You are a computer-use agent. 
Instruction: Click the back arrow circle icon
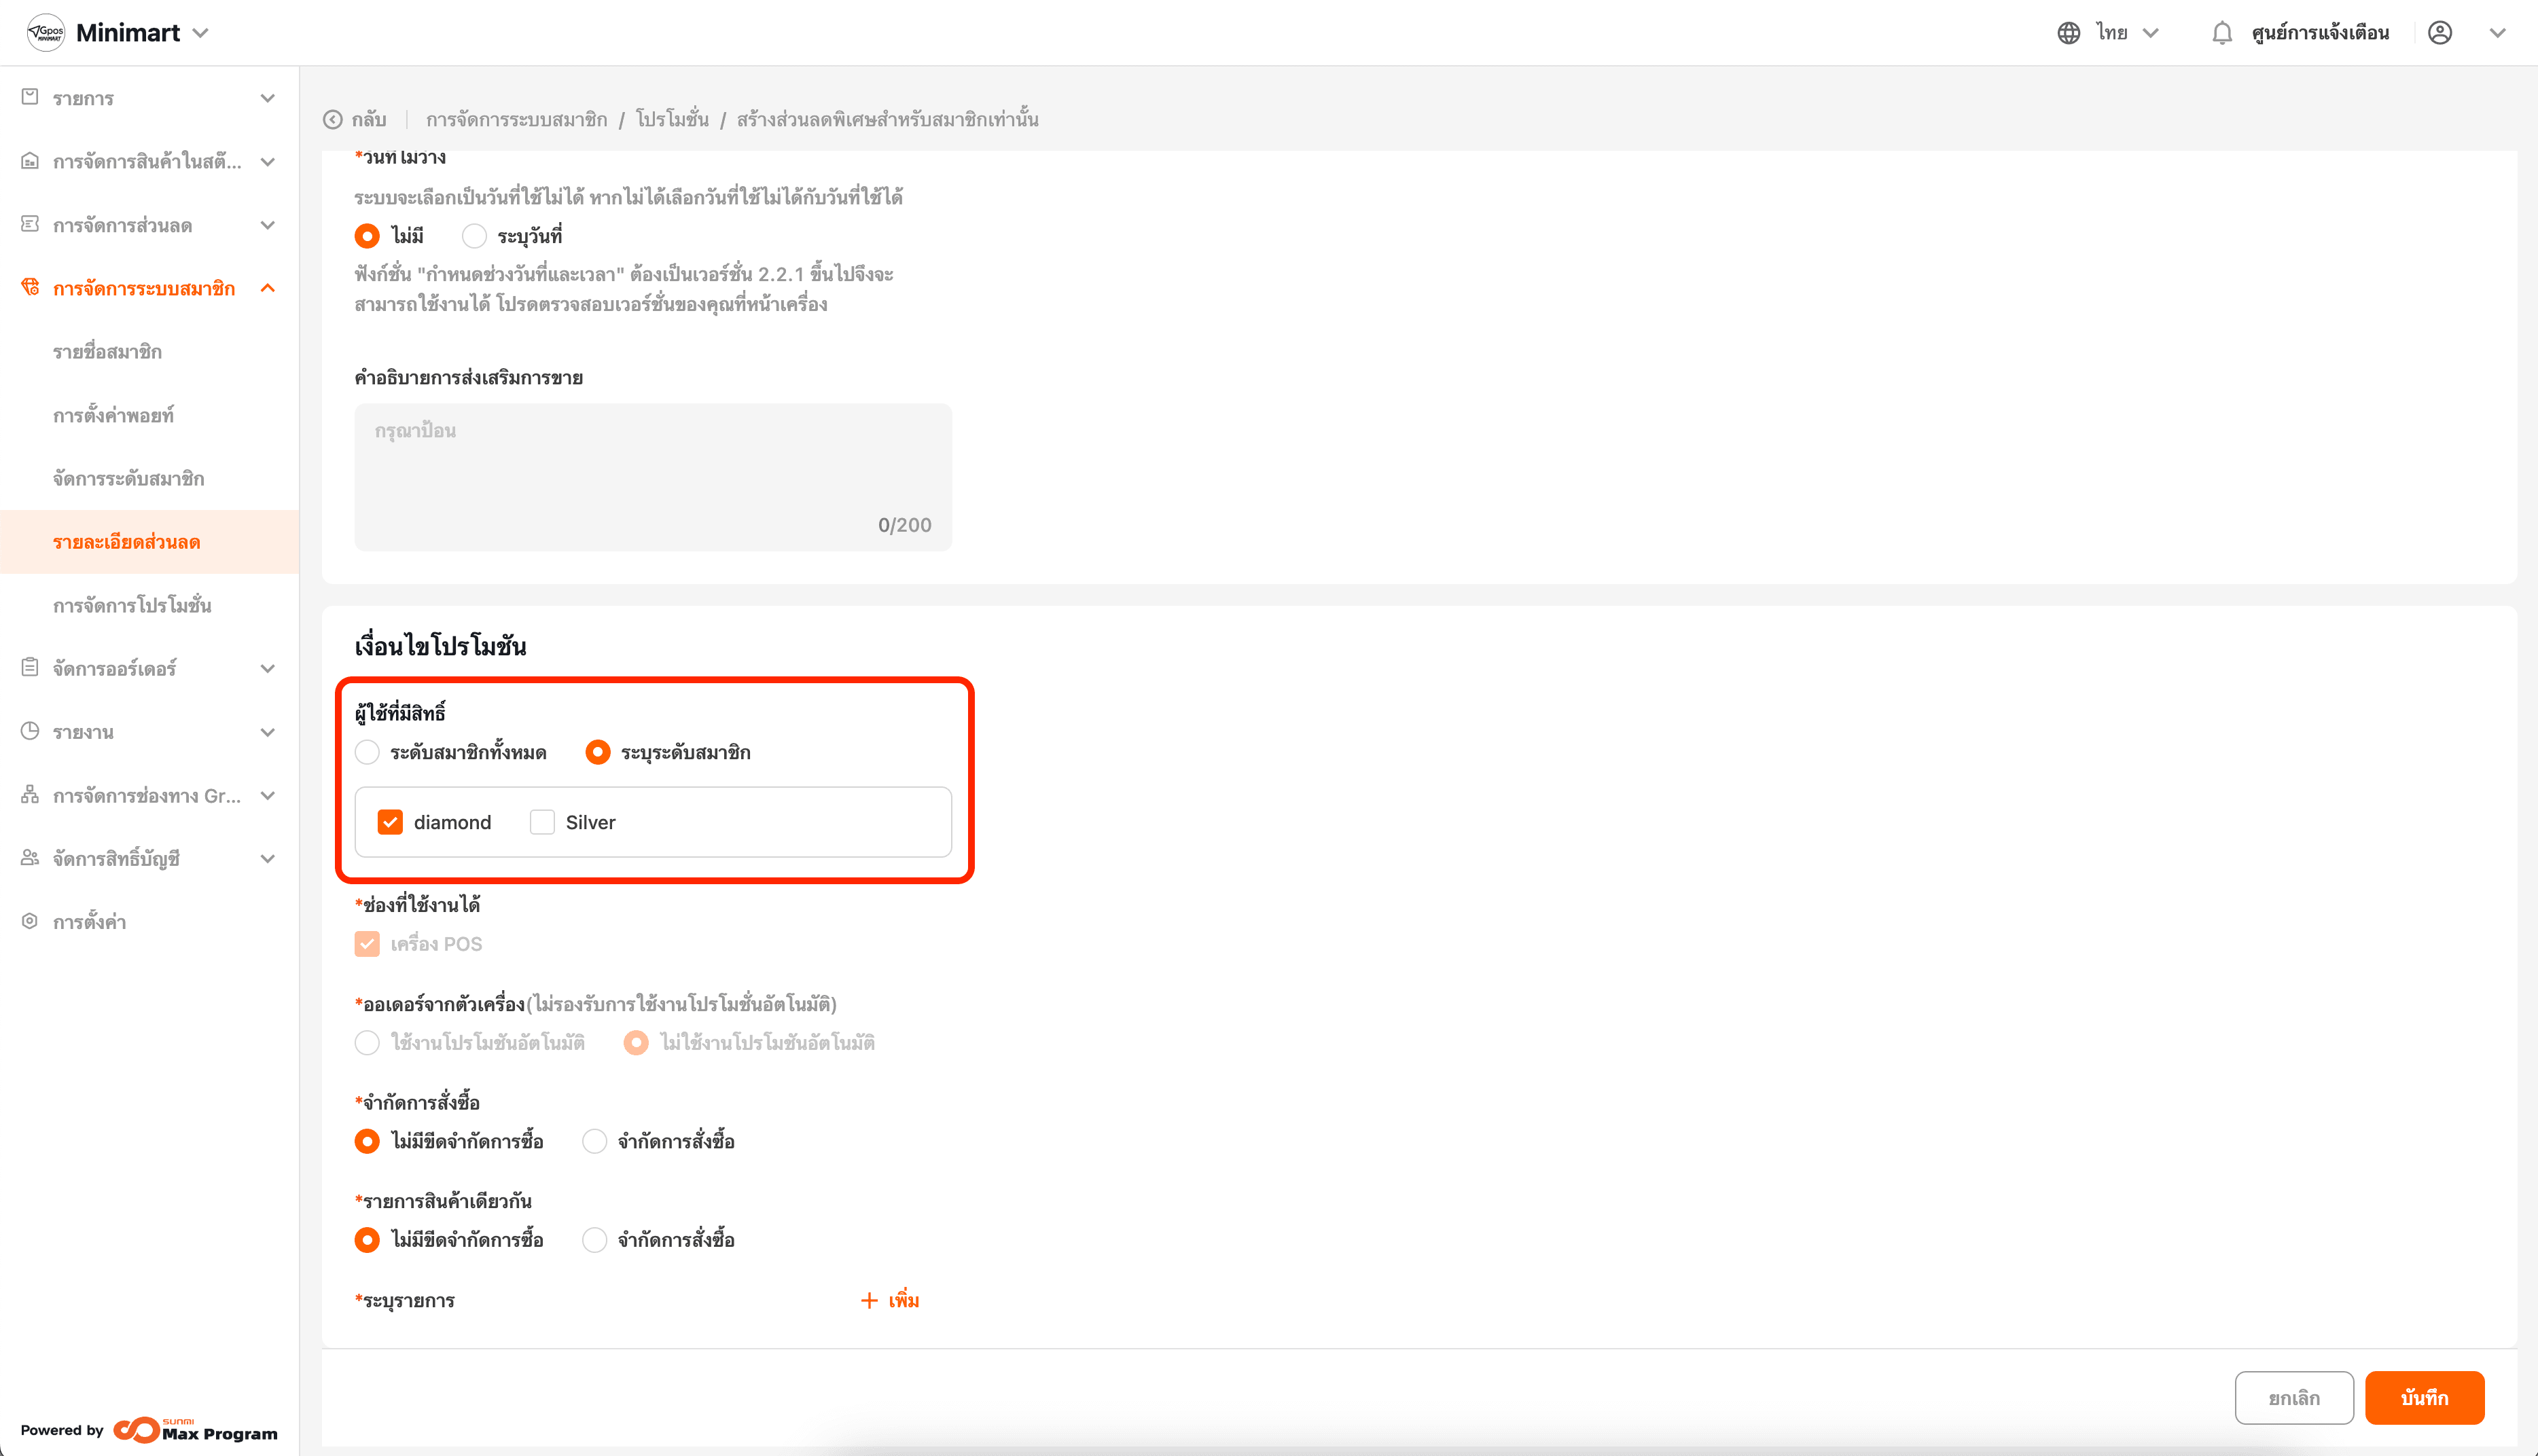click(x=333, y=120)
